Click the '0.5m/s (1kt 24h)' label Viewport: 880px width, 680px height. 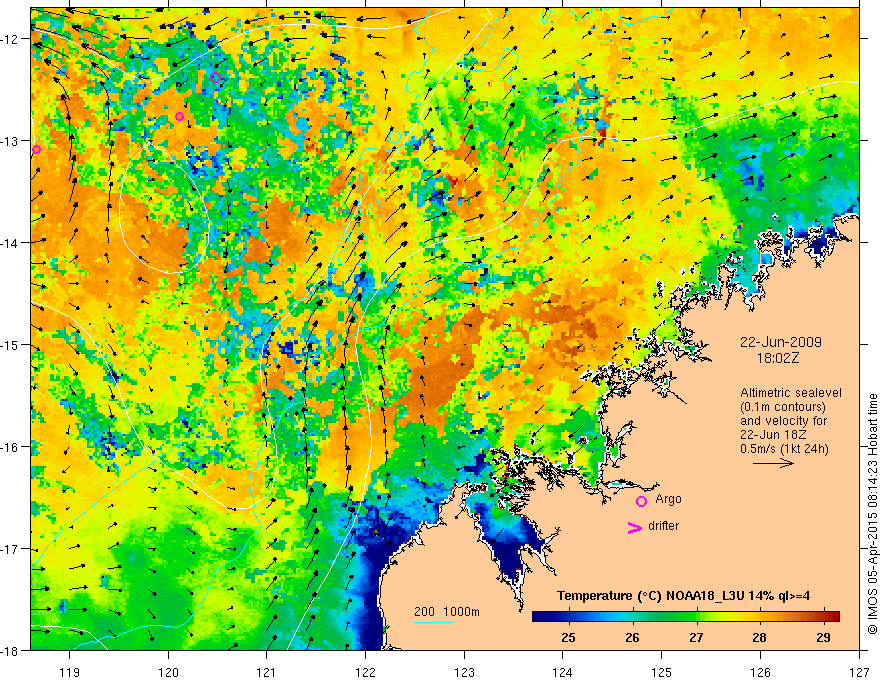[x=784, y=449]
